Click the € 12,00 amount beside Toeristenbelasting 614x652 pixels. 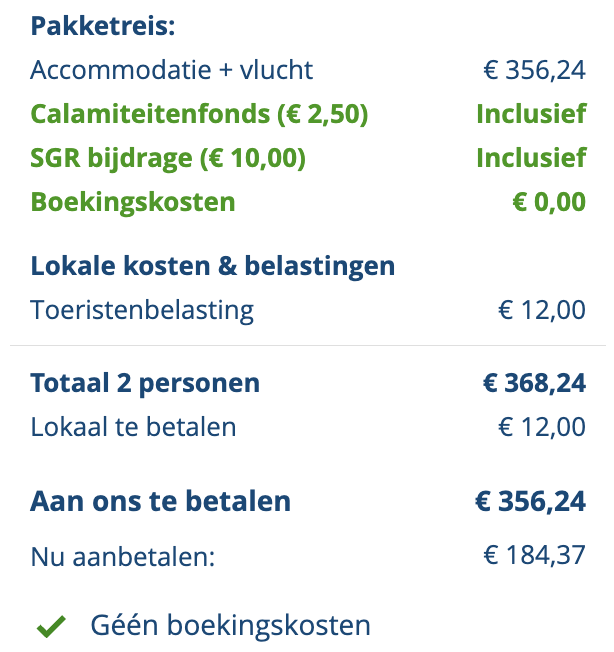pos(542,310)
